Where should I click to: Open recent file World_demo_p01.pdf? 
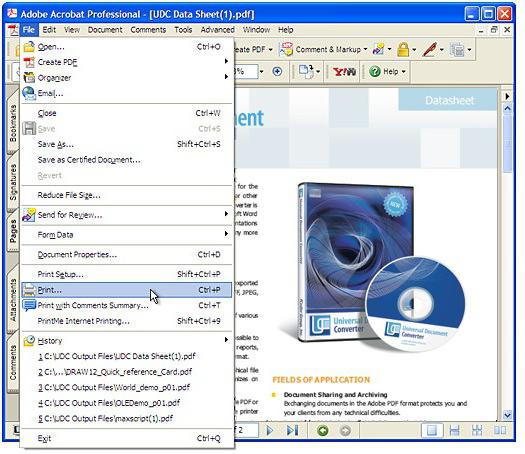pyautogui.click(x=127, y=387)
